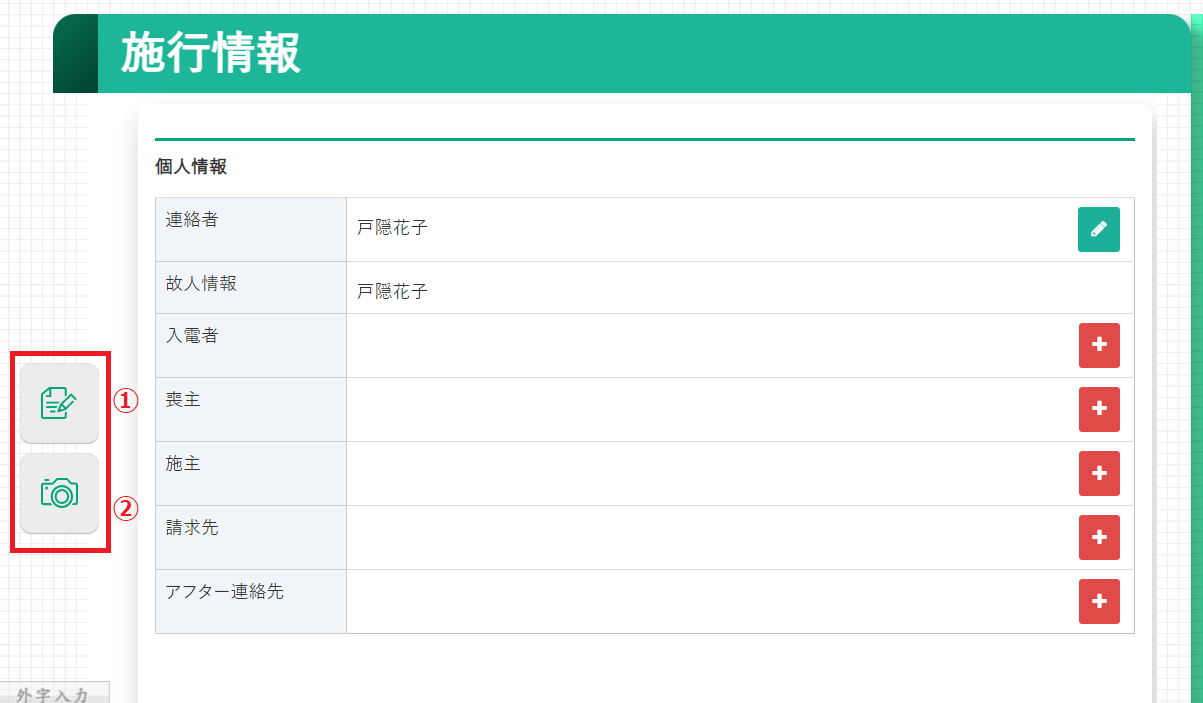Click the 連絡者 row label

click(192, 220)
